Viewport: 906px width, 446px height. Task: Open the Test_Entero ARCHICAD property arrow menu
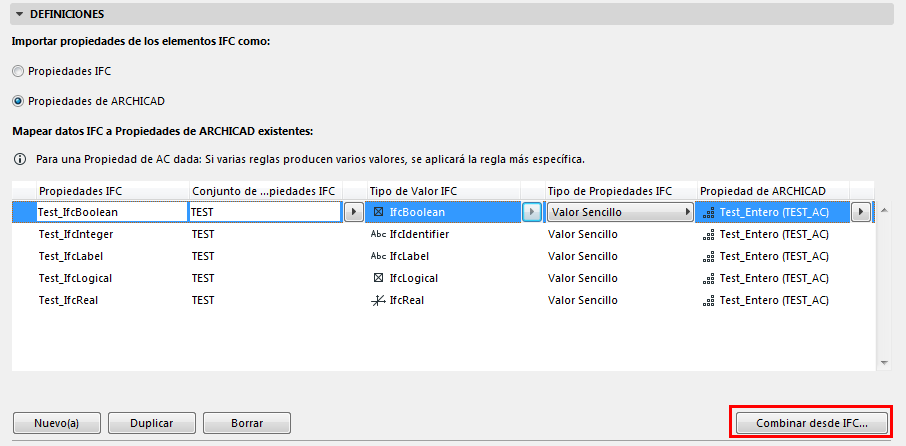(860, 212)
